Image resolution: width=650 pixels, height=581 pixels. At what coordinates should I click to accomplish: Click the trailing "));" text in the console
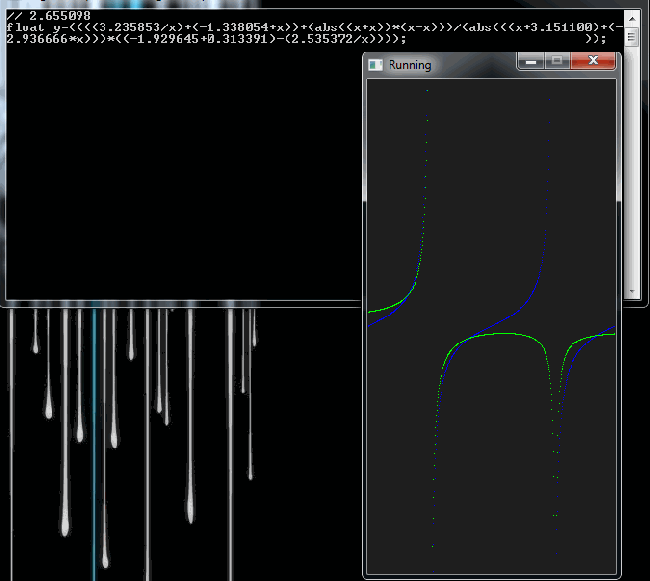tap(595, 39)
